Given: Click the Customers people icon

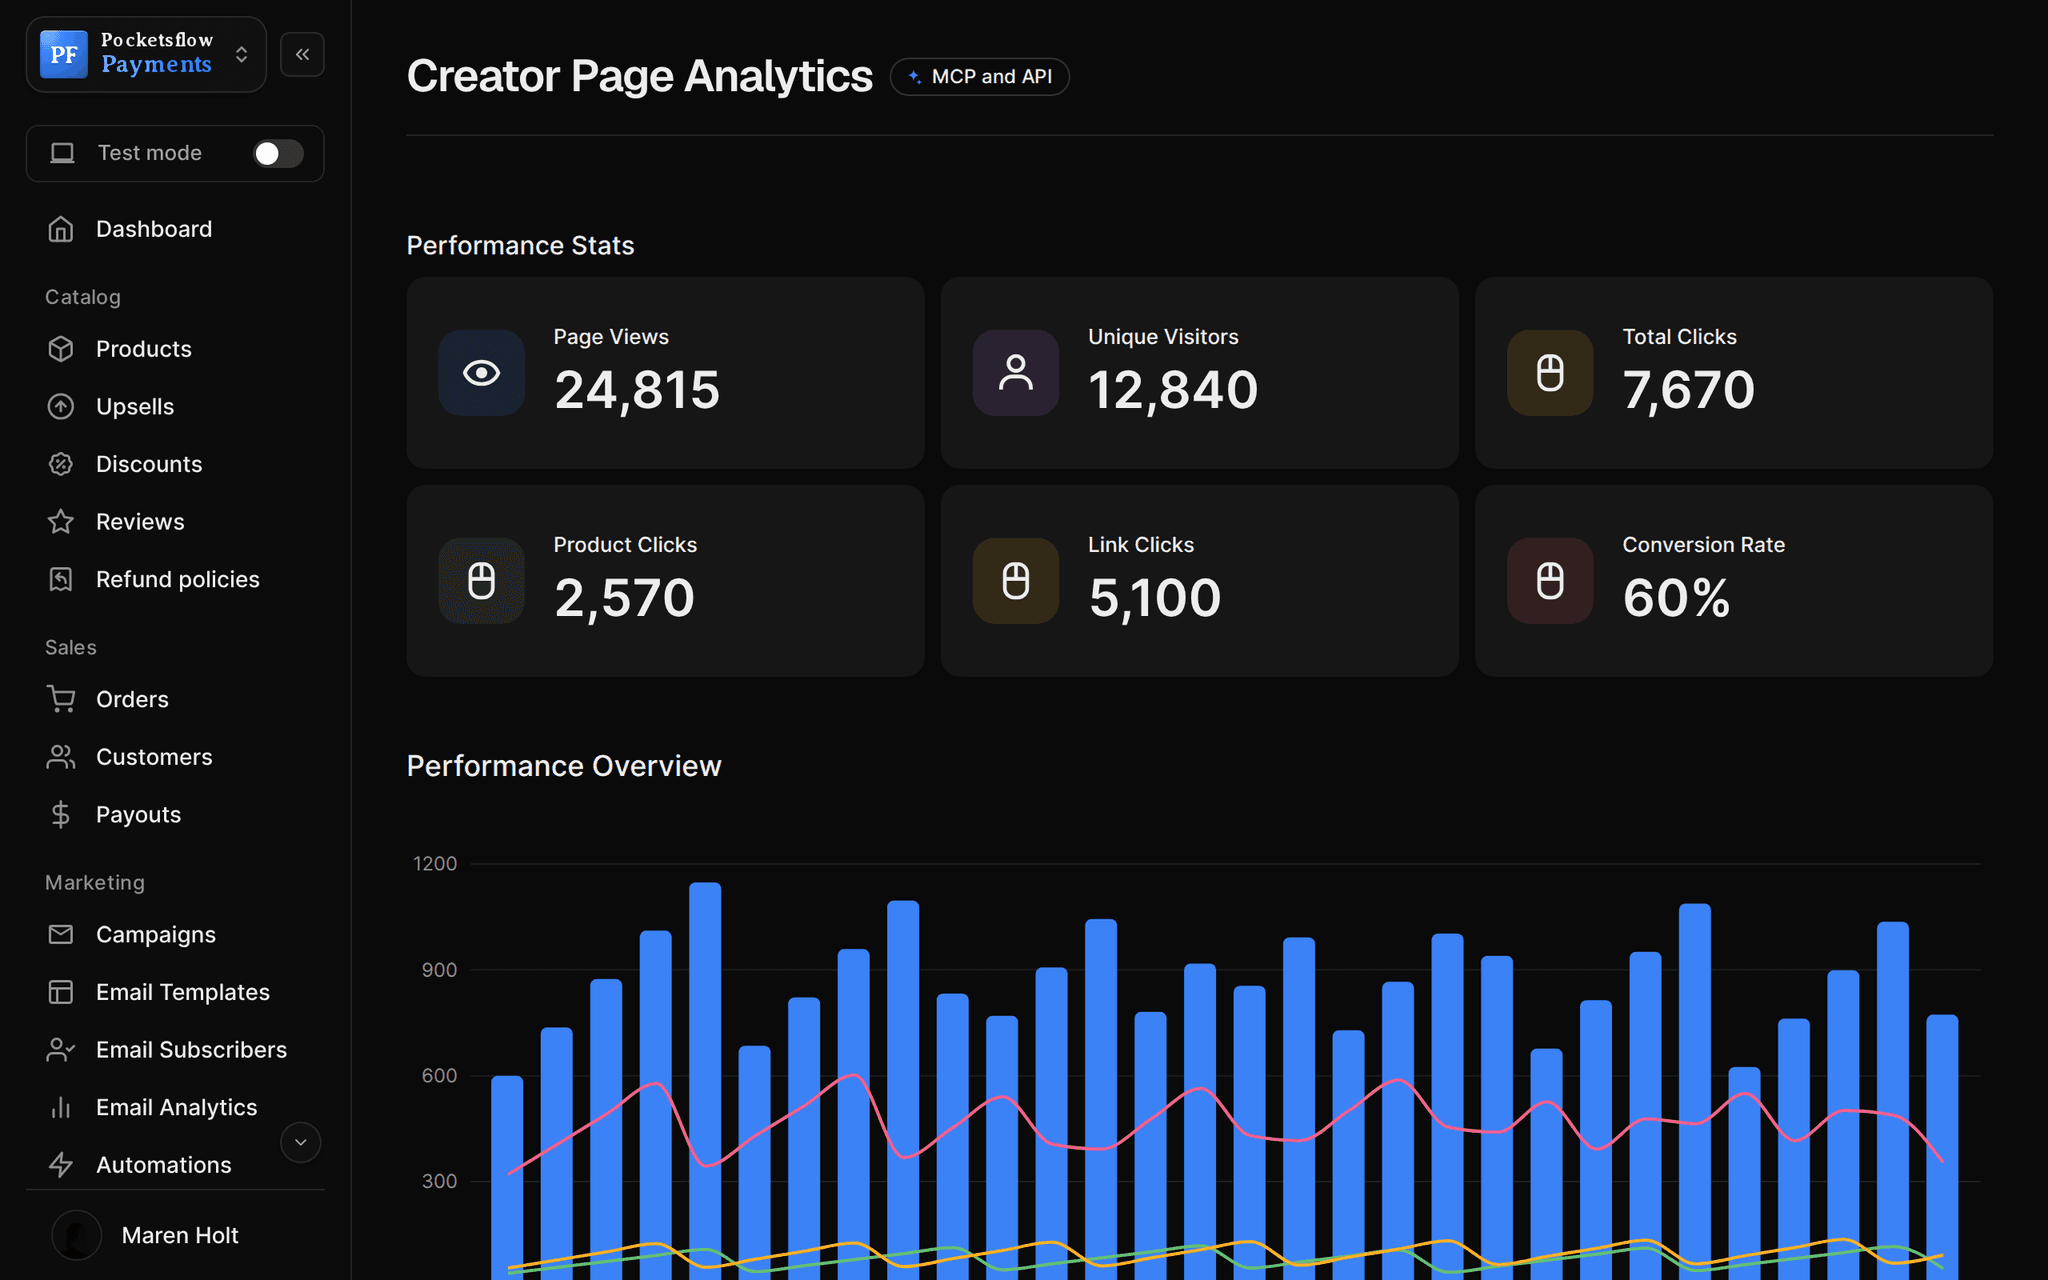Looking at the screenshot, I should coord(61,757).
